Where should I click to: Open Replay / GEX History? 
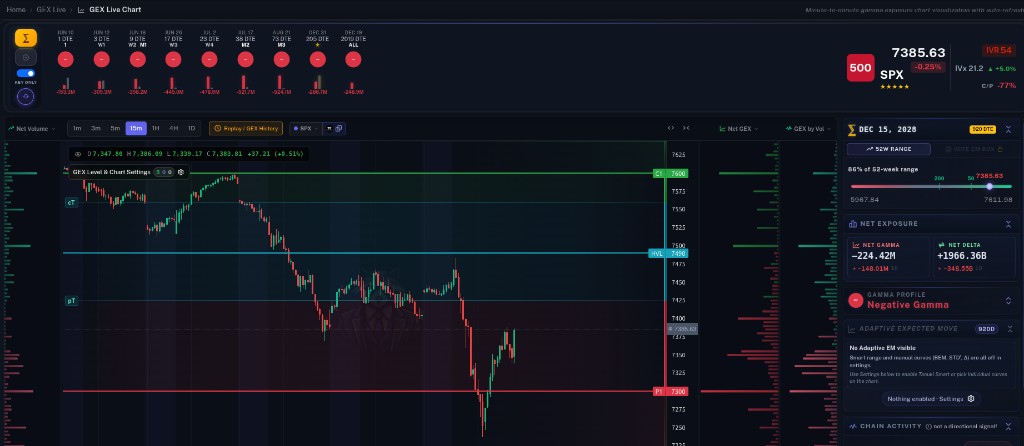point(246,129)
